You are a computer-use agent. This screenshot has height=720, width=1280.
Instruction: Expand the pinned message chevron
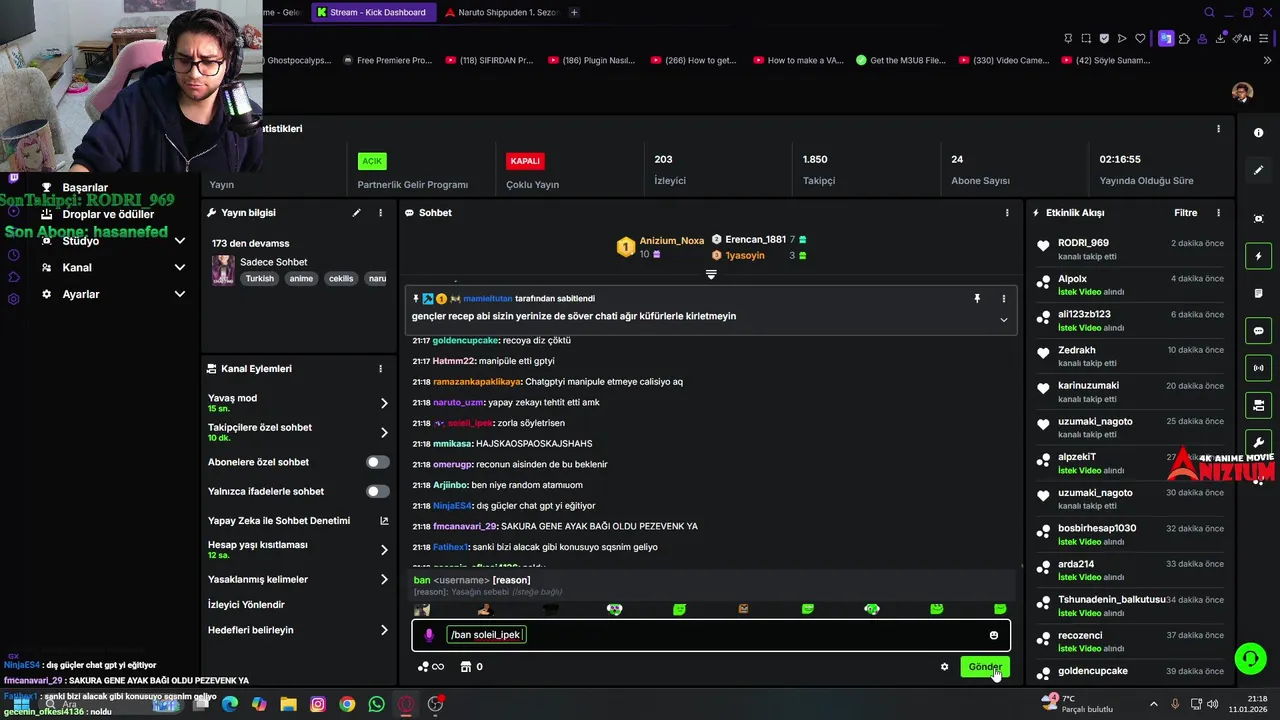click(1004, 320)
